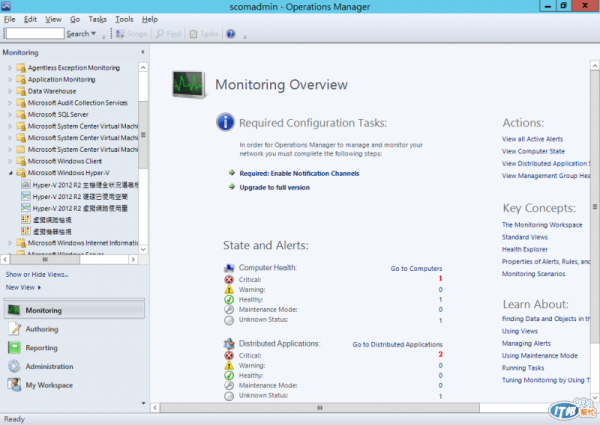The image size is (600, 425).
Task: Click Computer Health Critical red icon
Action: pos(229,280)
